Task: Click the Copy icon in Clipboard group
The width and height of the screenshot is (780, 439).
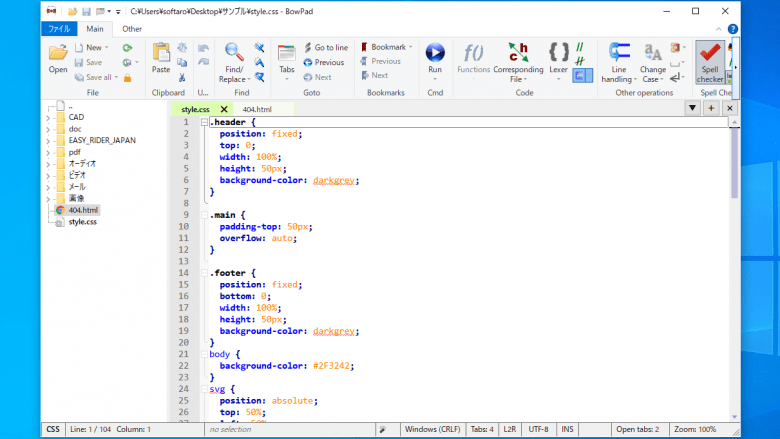Action: point(182,62)
